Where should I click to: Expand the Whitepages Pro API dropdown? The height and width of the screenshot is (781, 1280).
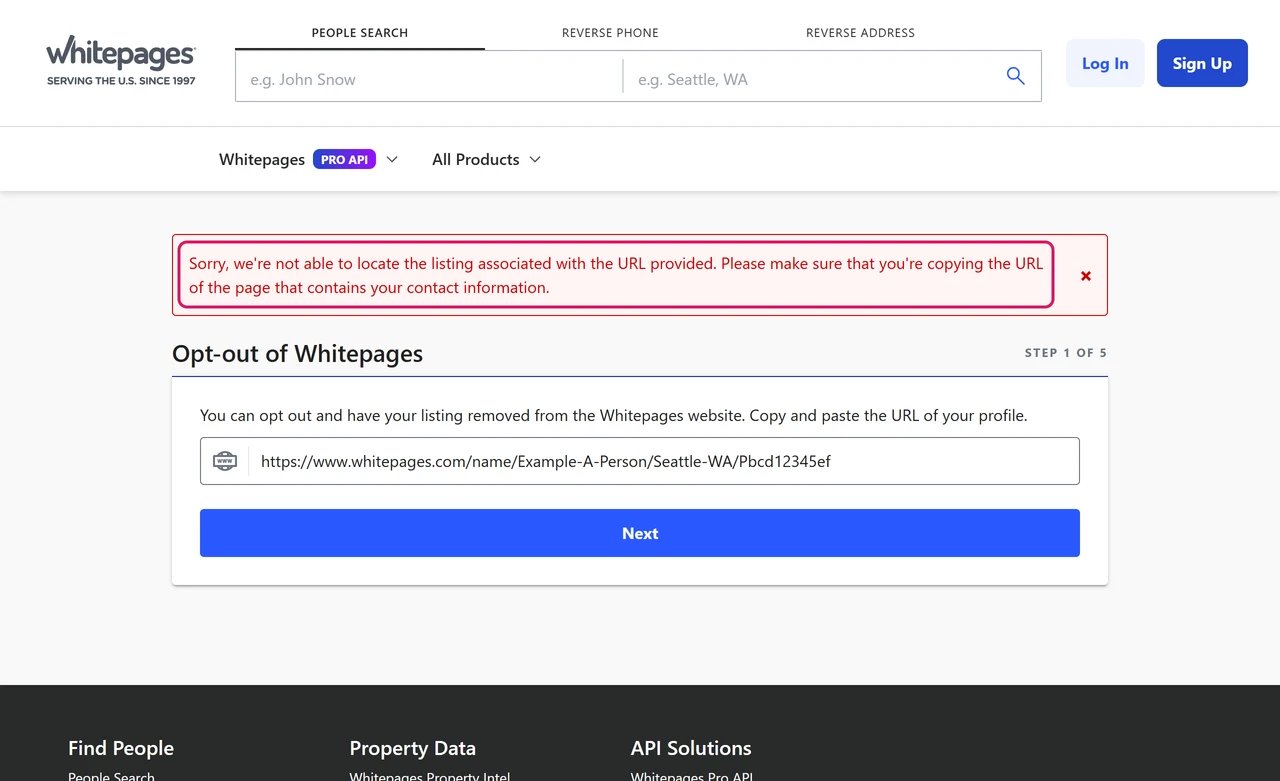point(308,159)
